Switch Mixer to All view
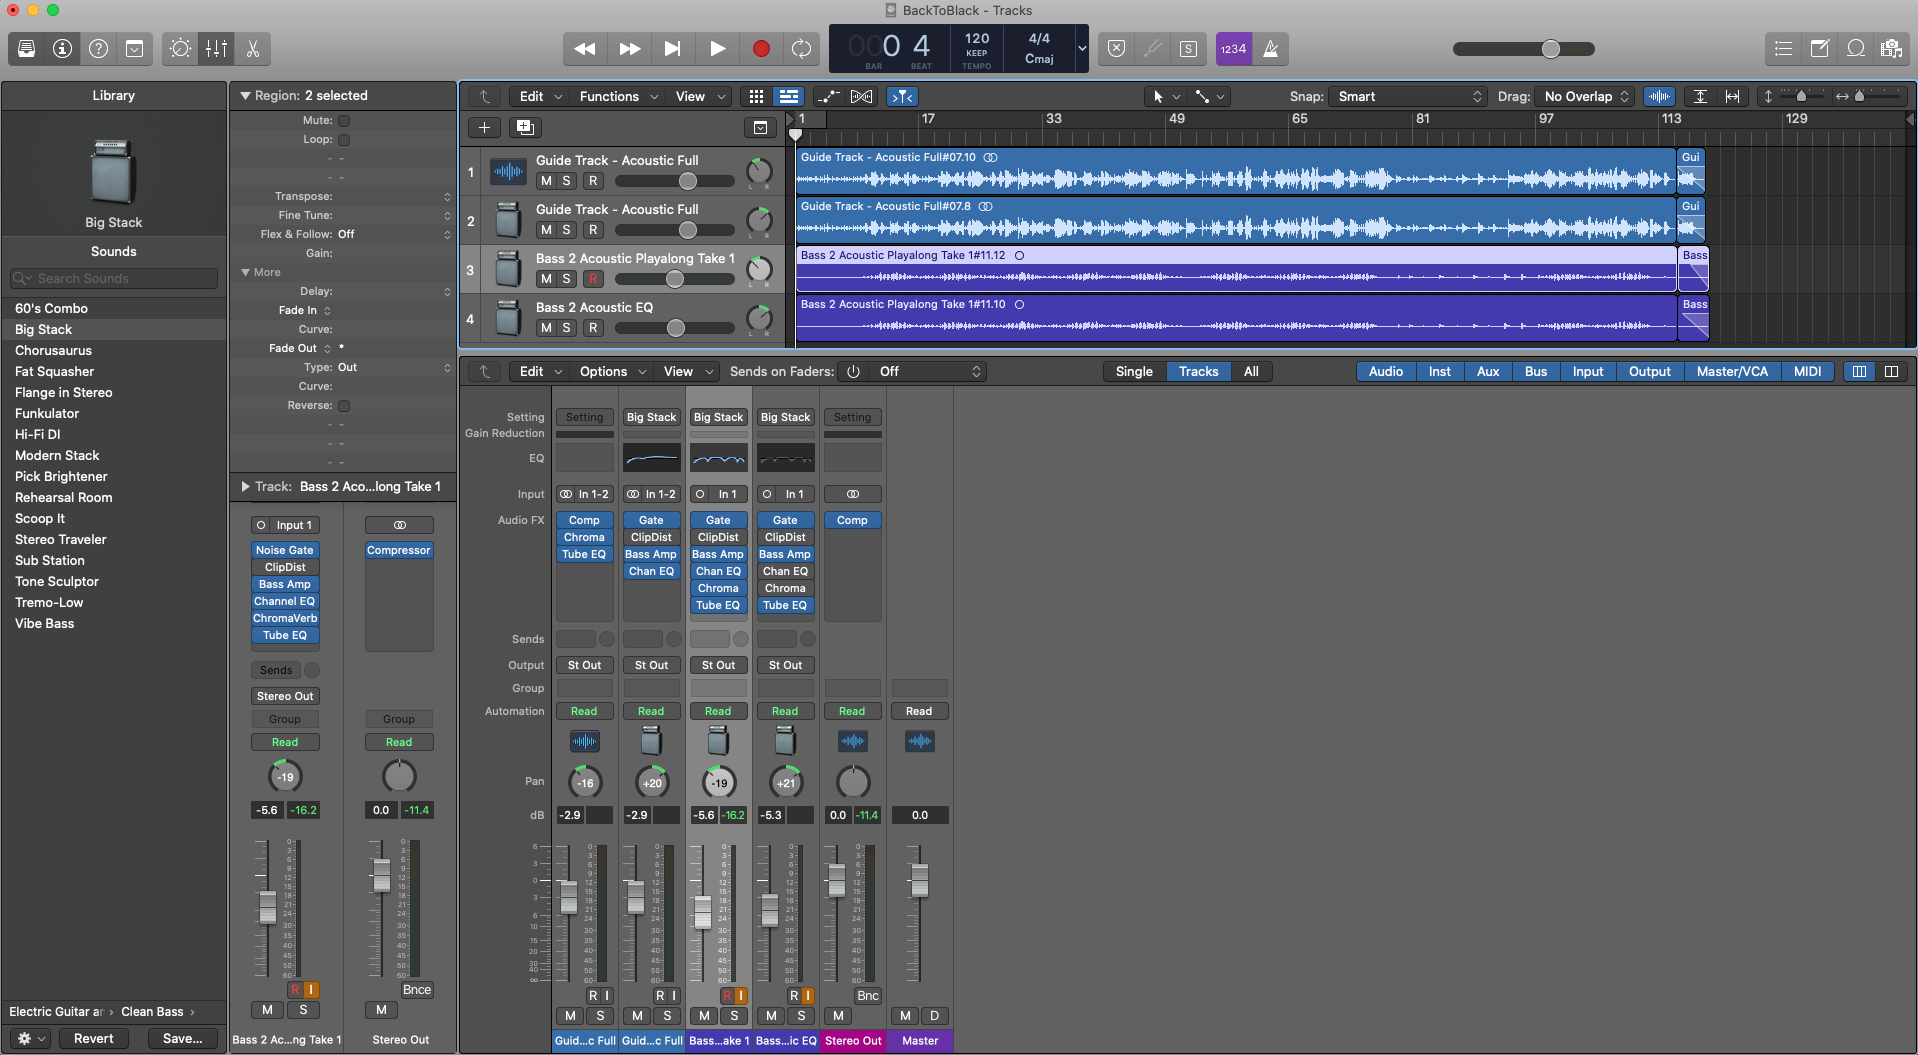Screen dimensions: 1918x1055 1251,371
